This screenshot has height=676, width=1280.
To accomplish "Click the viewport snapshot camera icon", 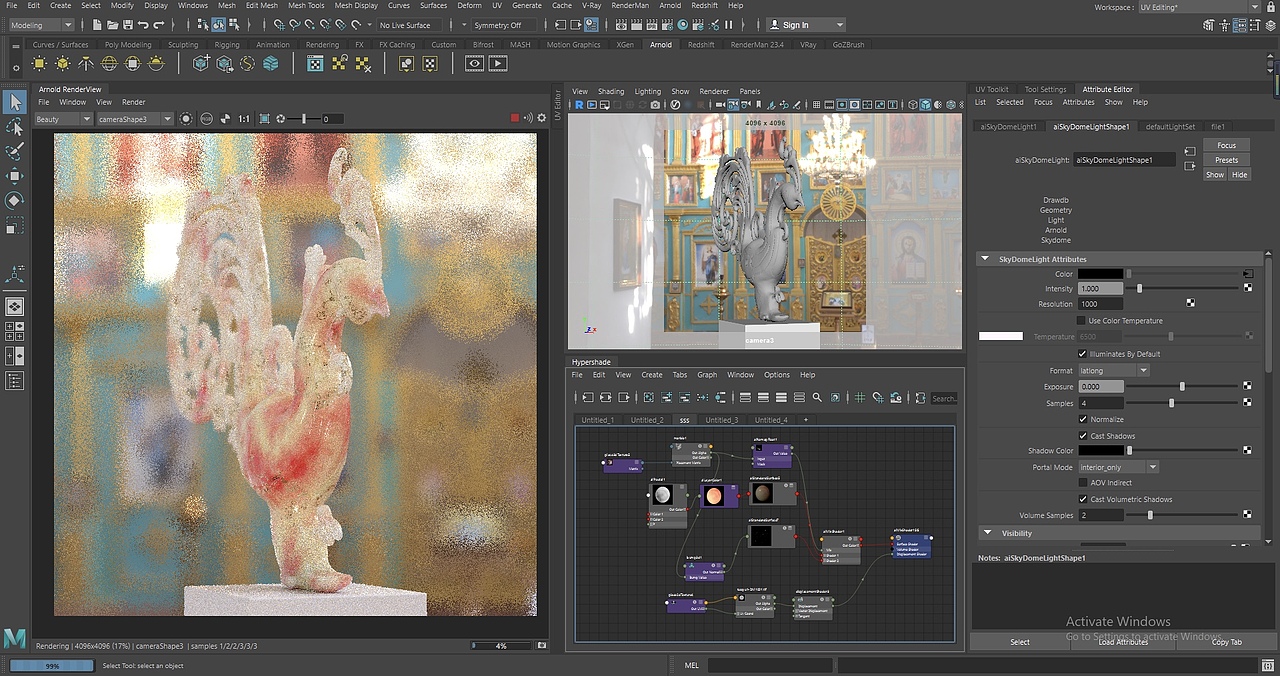I will pyautogui.click(x=655, y=104).
